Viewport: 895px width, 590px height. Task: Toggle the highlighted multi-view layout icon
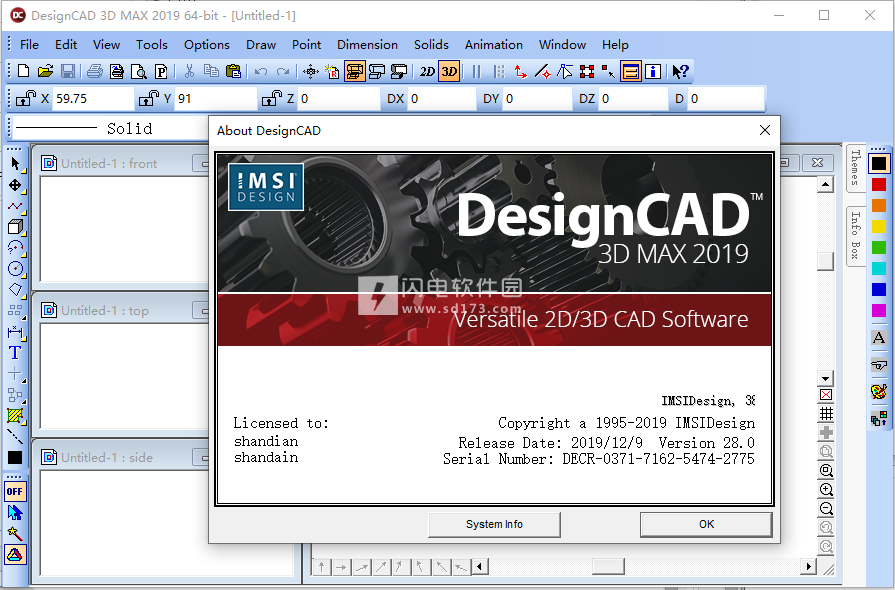(354, 71)
